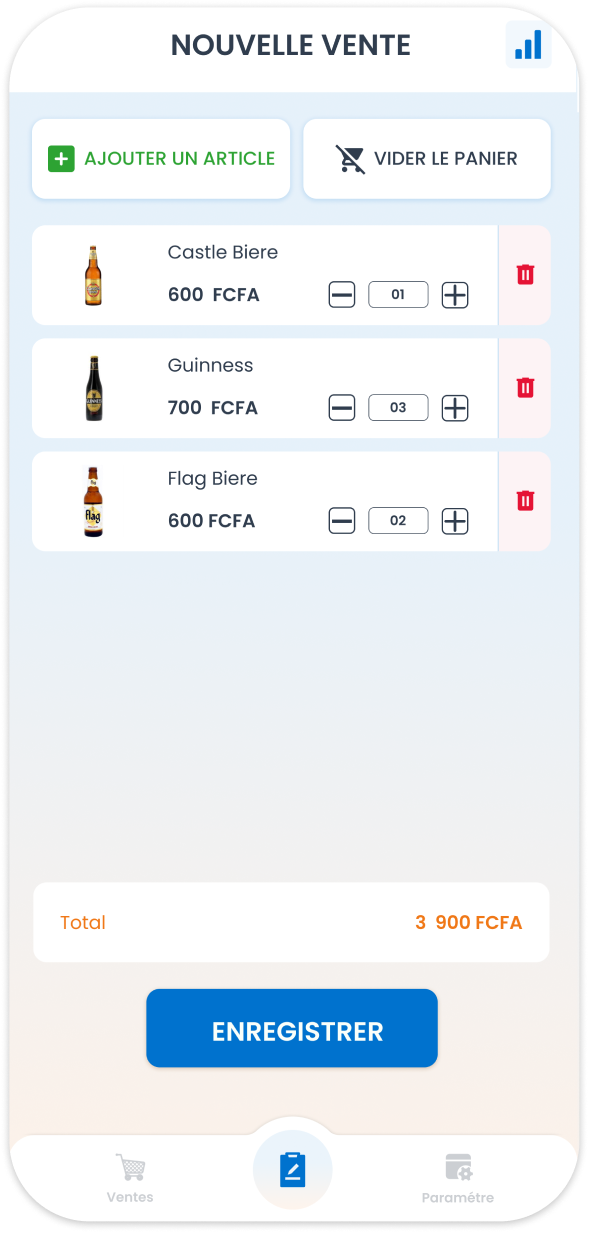Decrease Castle Biere quantity with minus
This screenshot has width=589, height=1233.
[x=342, y=295]
